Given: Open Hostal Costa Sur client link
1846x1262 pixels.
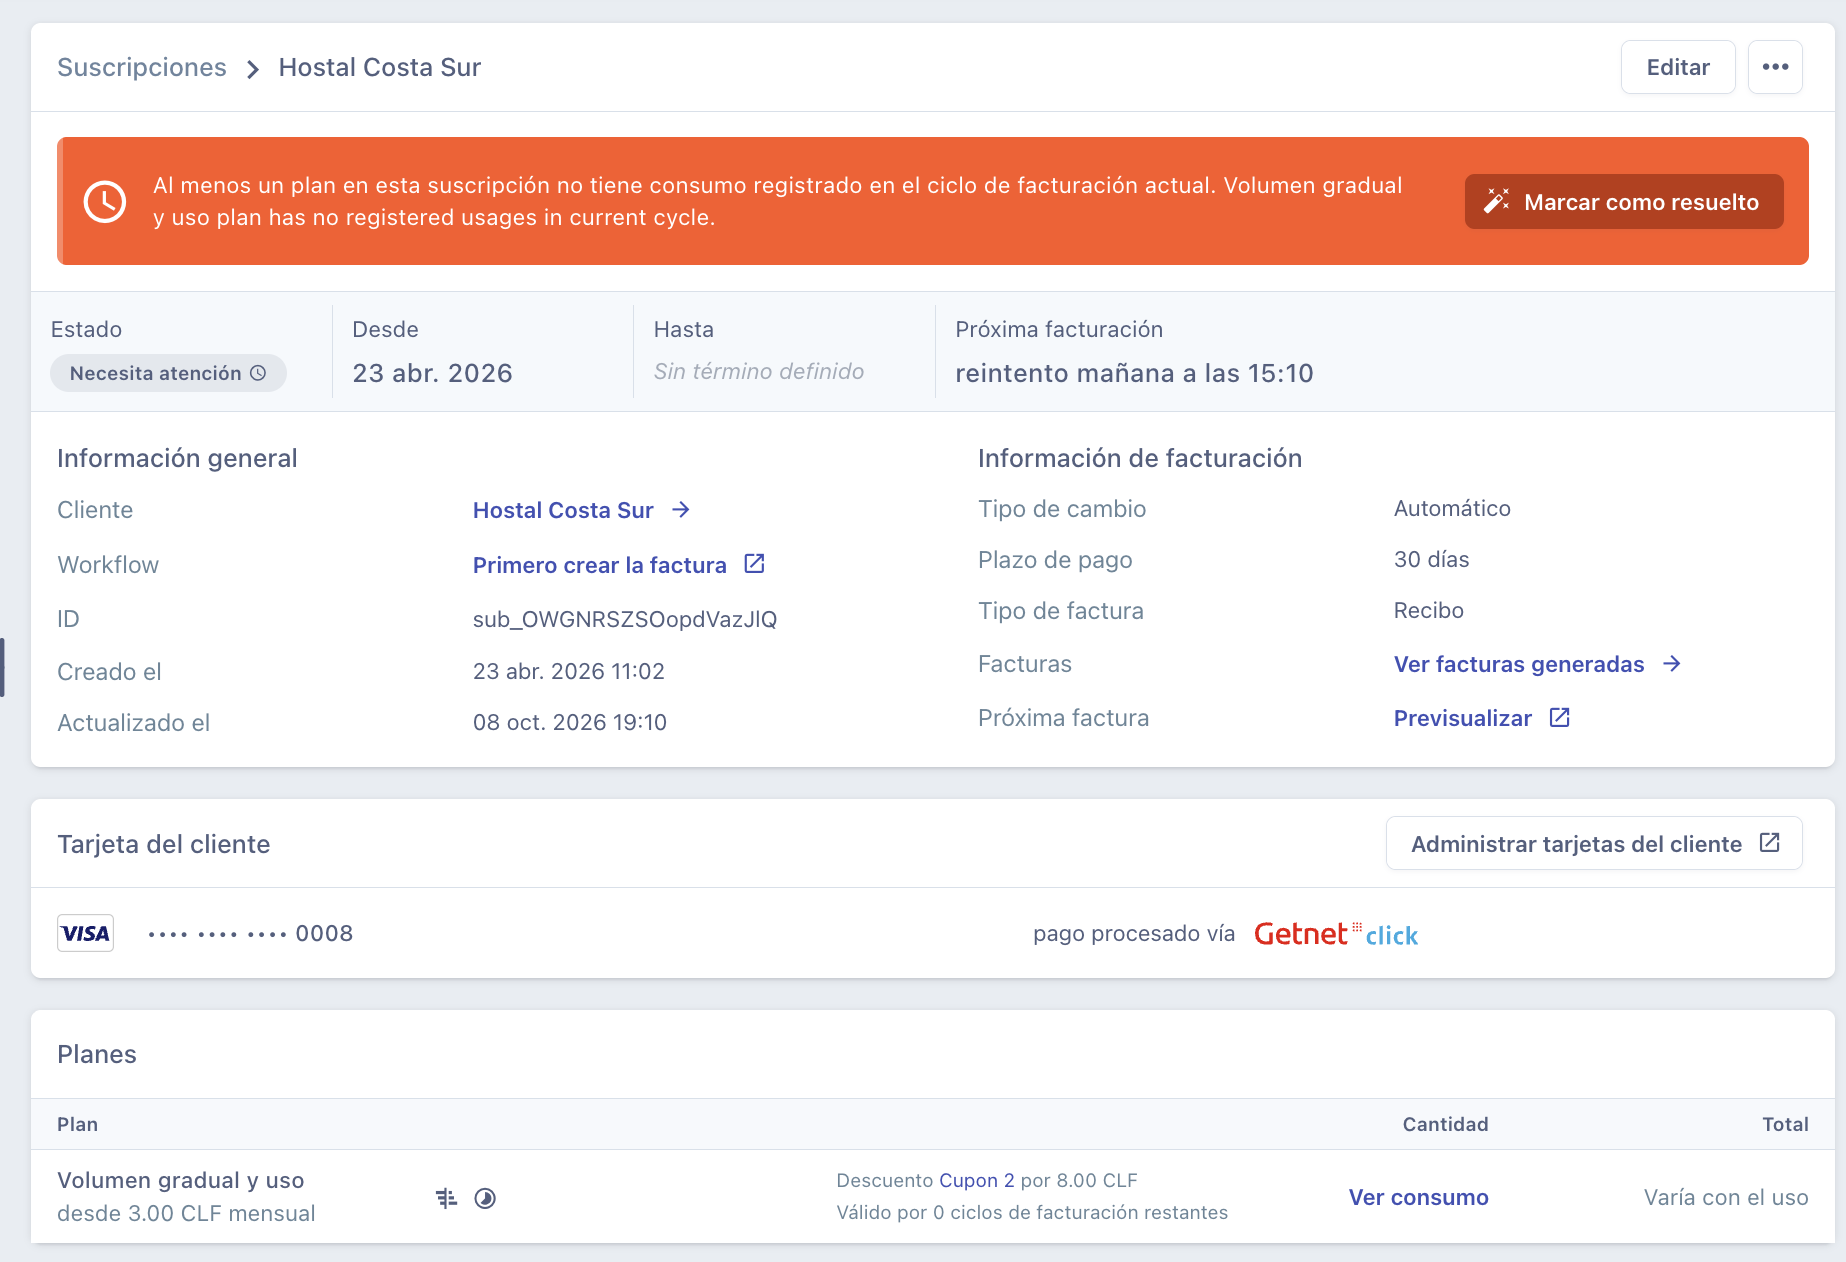Looking at the screenshot, I should pos(563,510).
